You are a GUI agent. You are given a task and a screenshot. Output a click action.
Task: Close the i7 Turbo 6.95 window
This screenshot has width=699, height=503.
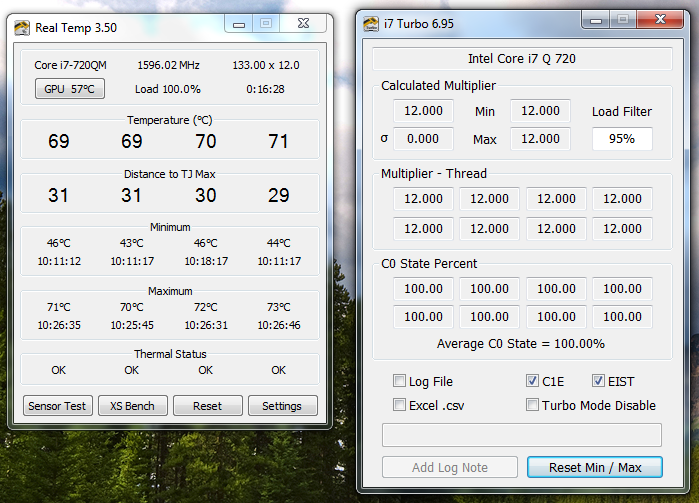click(x=660, y=19)
